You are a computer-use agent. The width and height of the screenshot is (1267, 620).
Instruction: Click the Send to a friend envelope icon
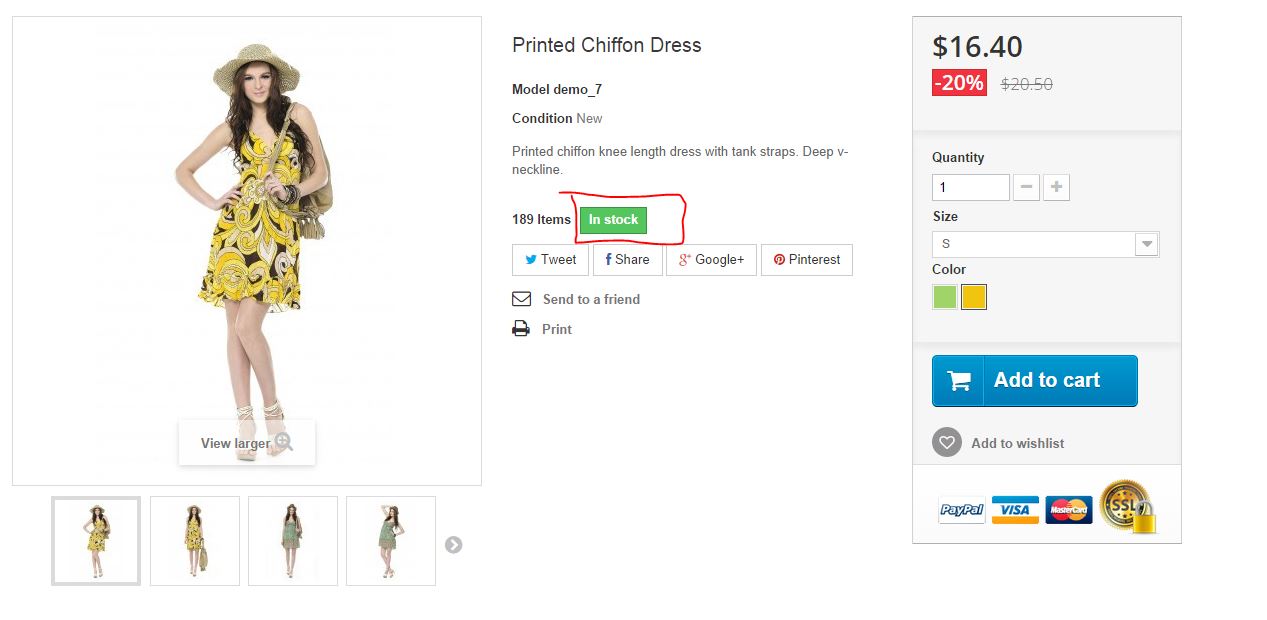pyautogui.click(x=521, y=299)
